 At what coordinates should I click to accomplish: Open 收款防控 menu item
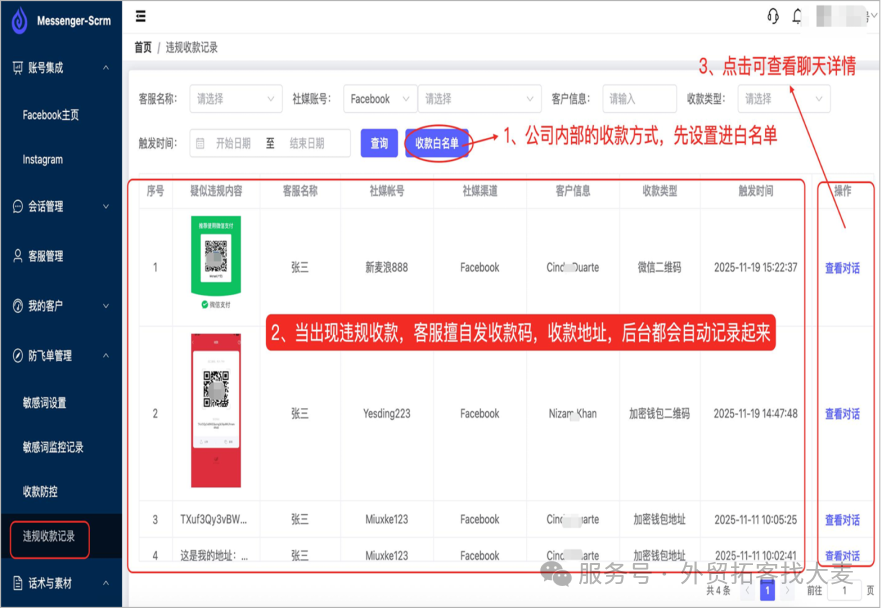click(x=40, y=492)
